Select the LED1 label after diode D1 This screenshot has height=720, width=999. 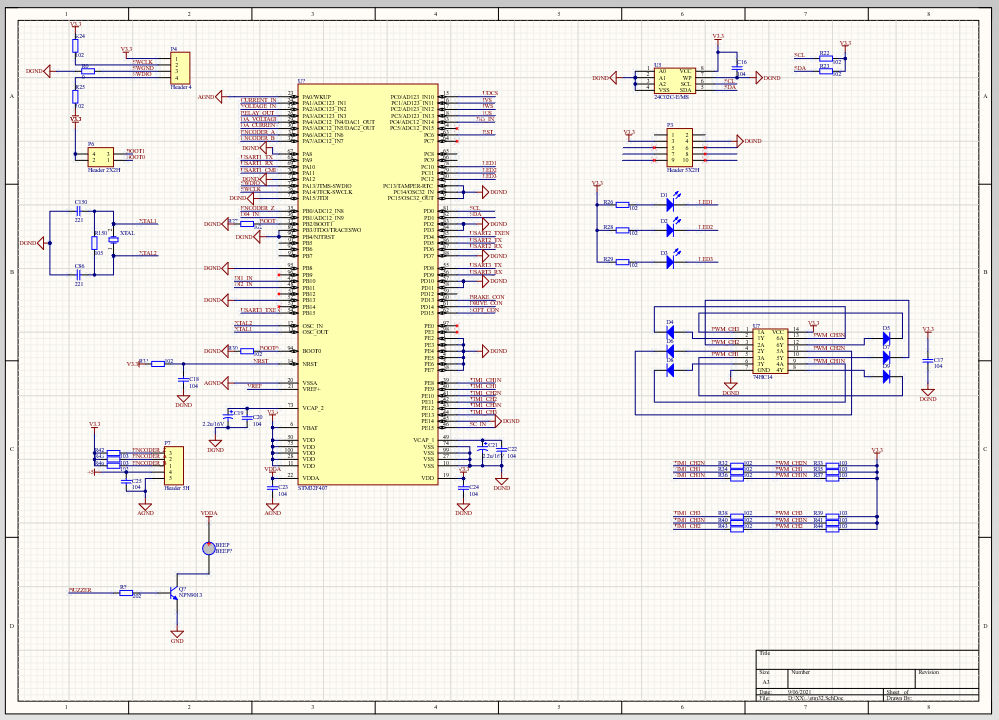coord(705,202)
